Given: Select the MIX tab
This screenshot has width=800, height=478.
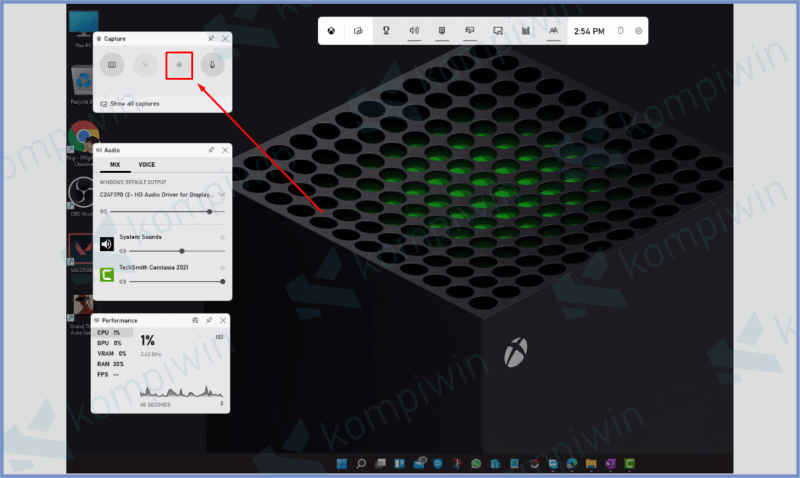Looking at the screenshot, I should pos(115,165).
